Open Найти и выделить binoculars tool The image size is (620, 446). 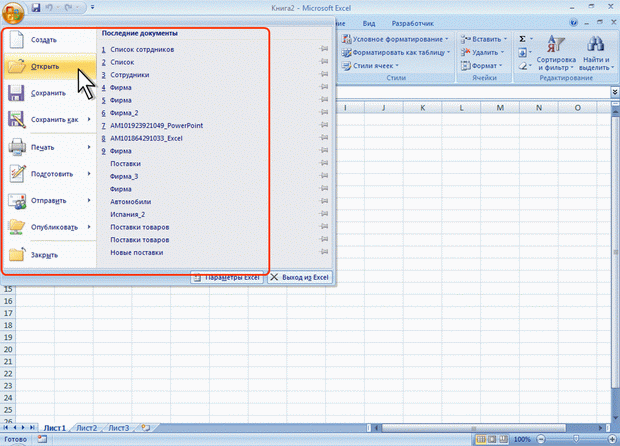(596, 53)
